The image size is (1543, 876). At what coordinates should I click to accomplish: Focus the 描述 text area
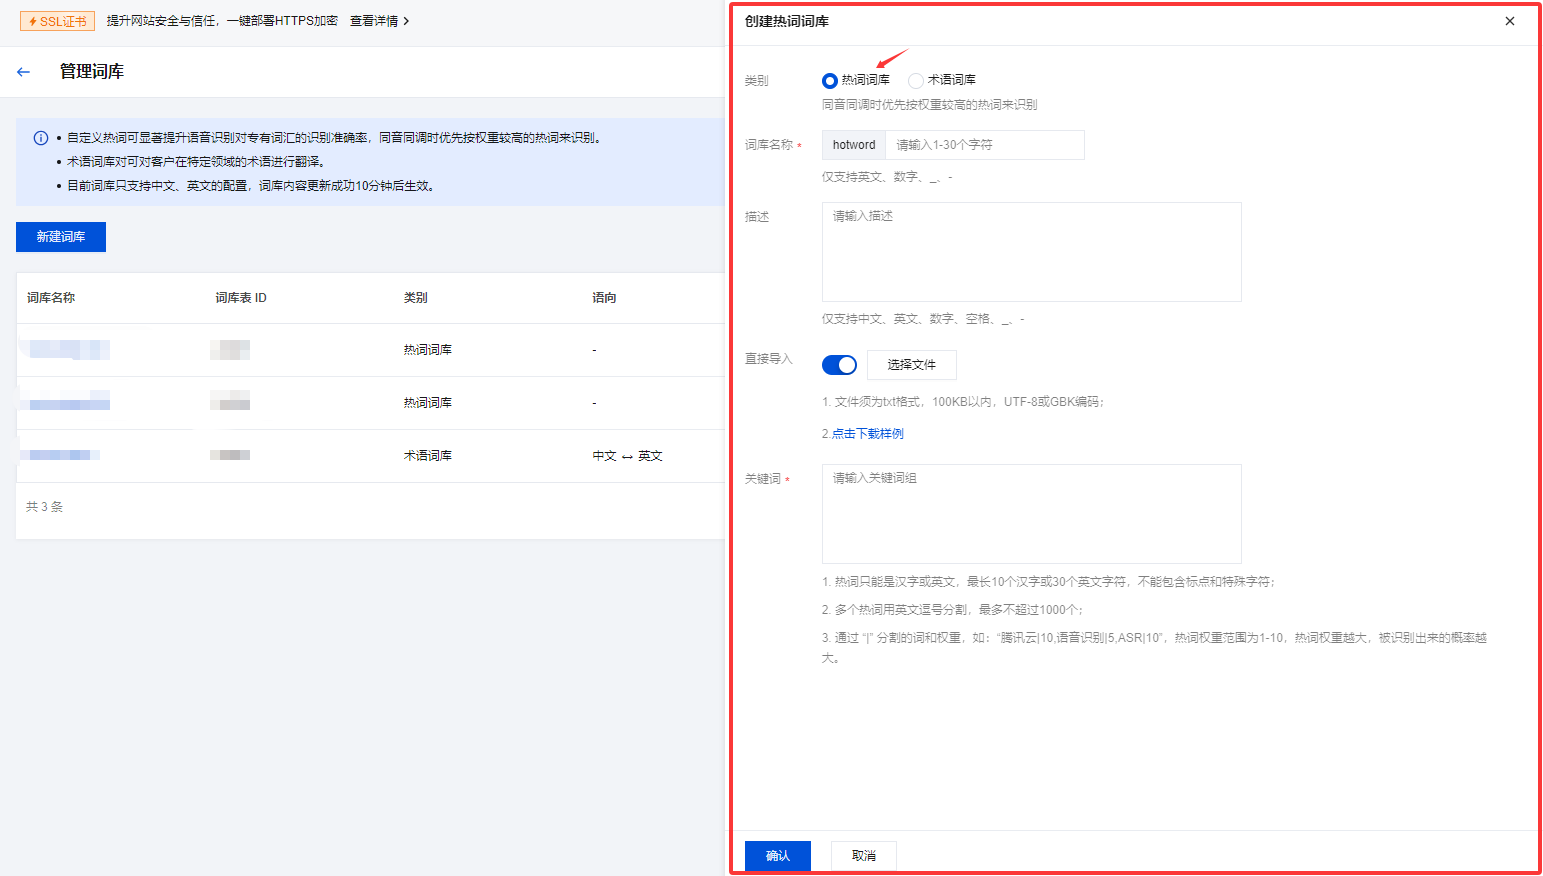(x=1031, y=252)
